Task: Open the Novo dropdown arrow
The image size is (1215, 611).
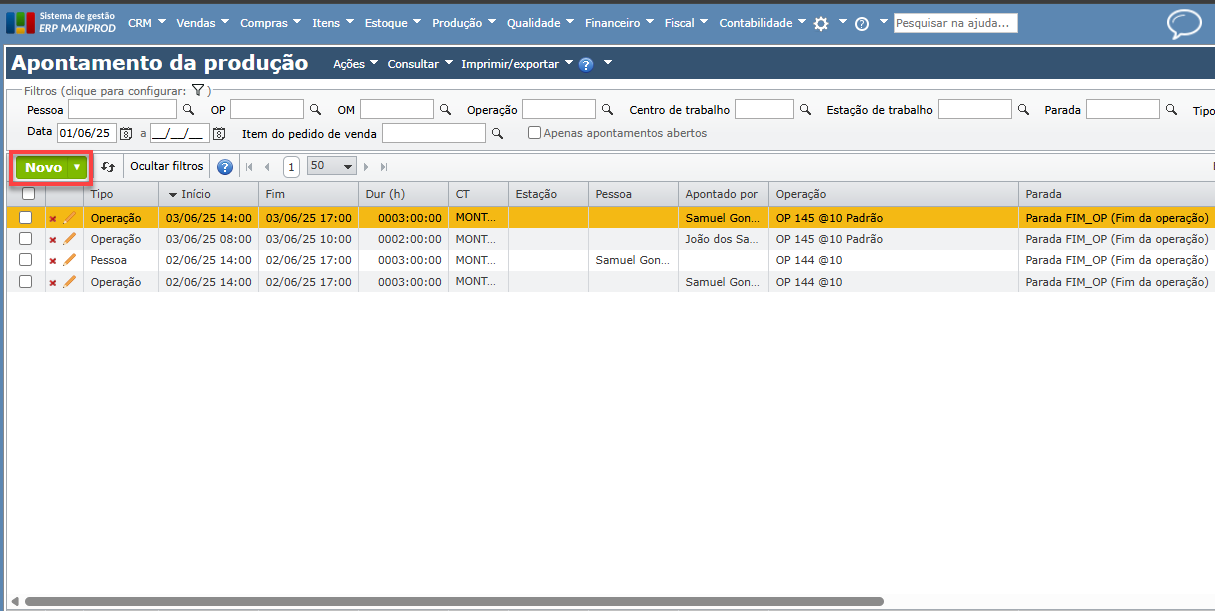Action: pos(77,167)
